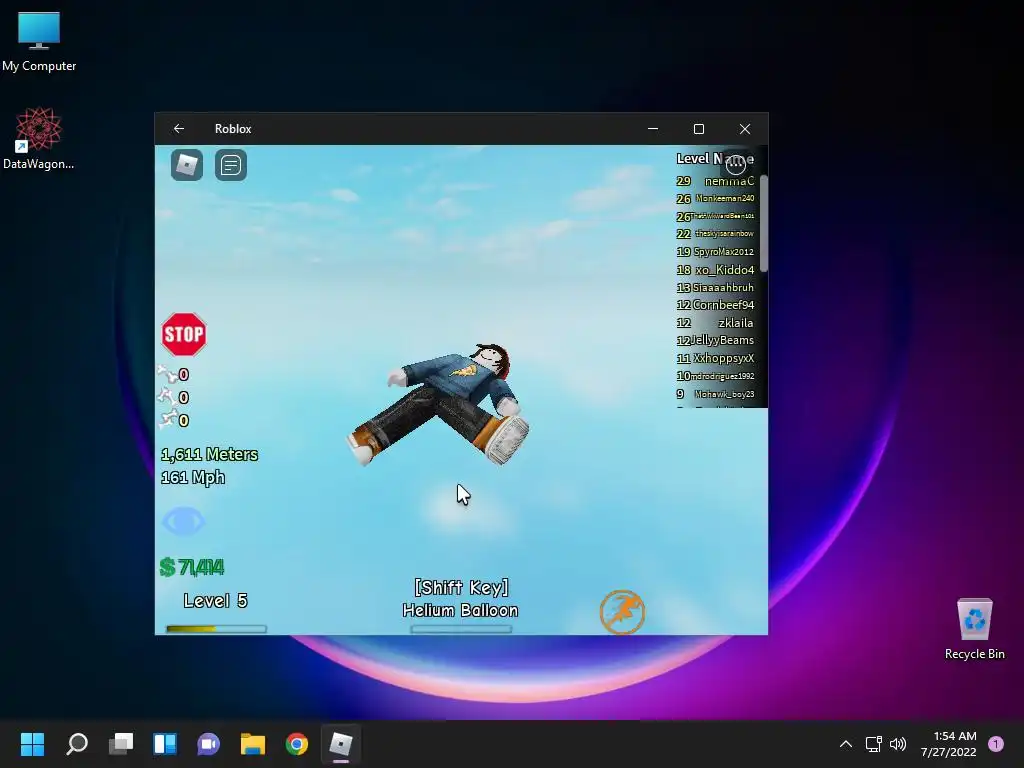Select JellyyBeams in the leaderboard
The height and width of the screenshot is (768, 1024).
coord(722,340)
